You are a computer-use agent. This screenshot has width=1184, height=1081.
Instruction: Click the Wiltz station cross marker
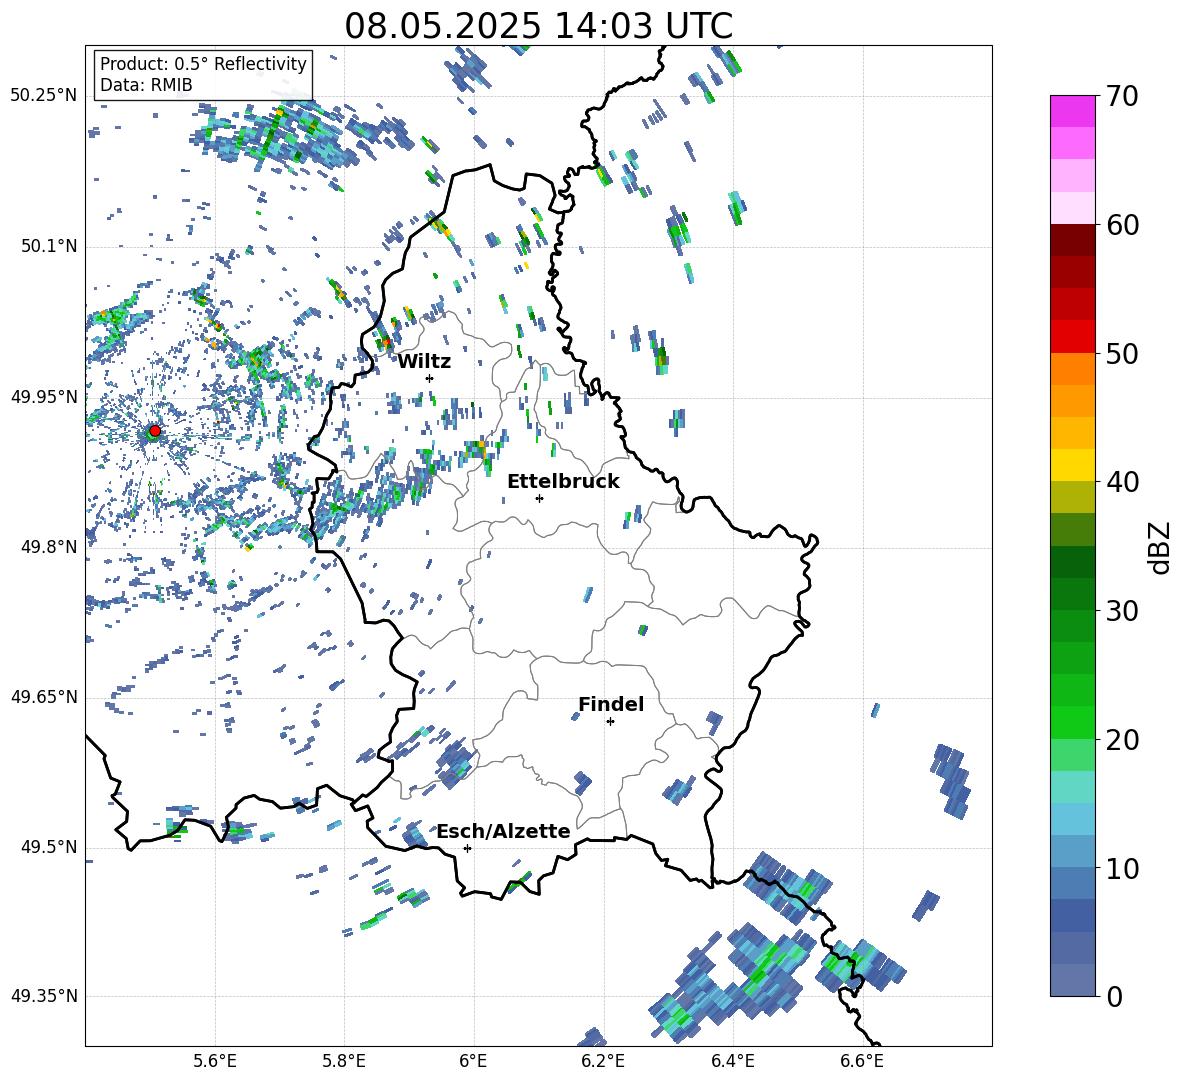pos(430,378)
